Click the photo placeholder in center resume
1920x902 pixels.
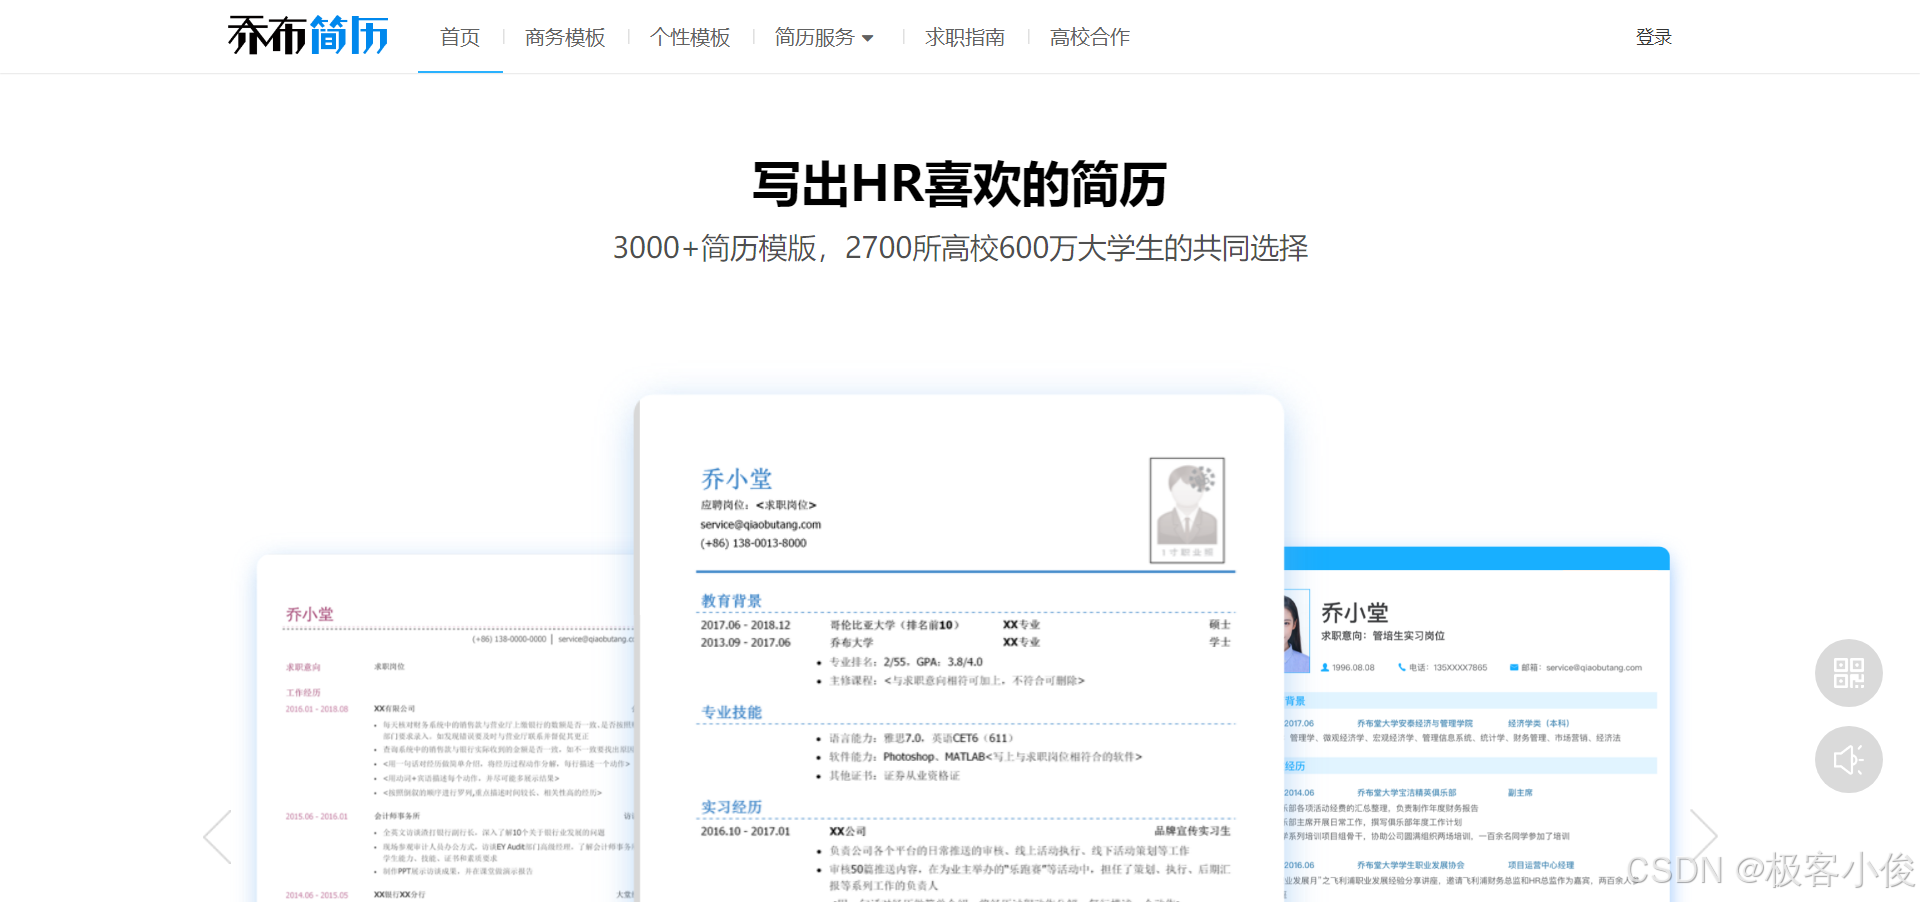[1187, 510]
